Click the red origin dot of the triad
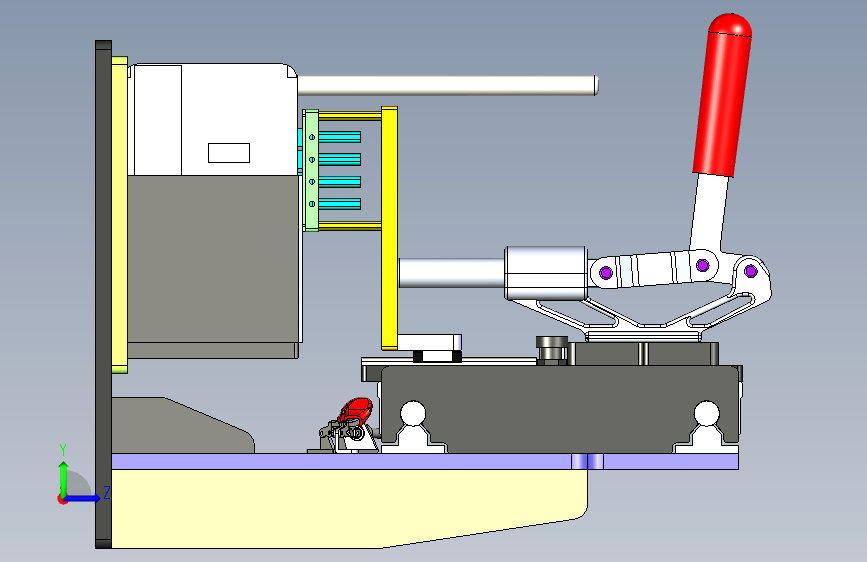 [x=62, y=499]
